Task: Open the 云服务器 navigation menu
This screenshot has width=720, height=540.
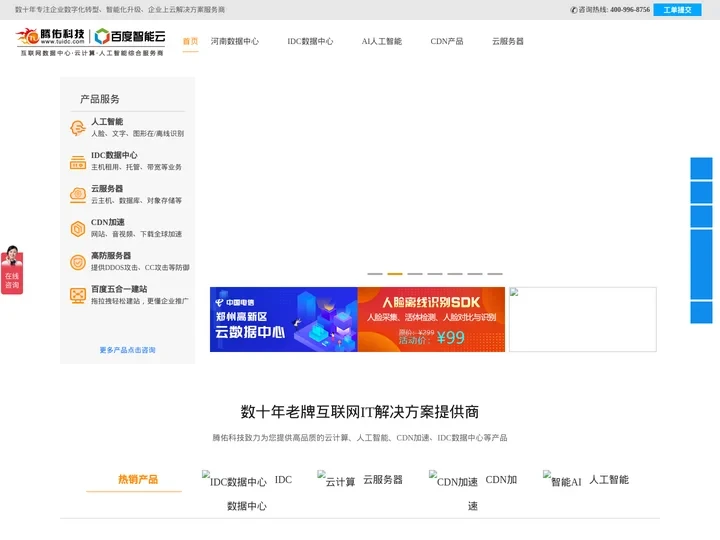Action: click(508, 41)
